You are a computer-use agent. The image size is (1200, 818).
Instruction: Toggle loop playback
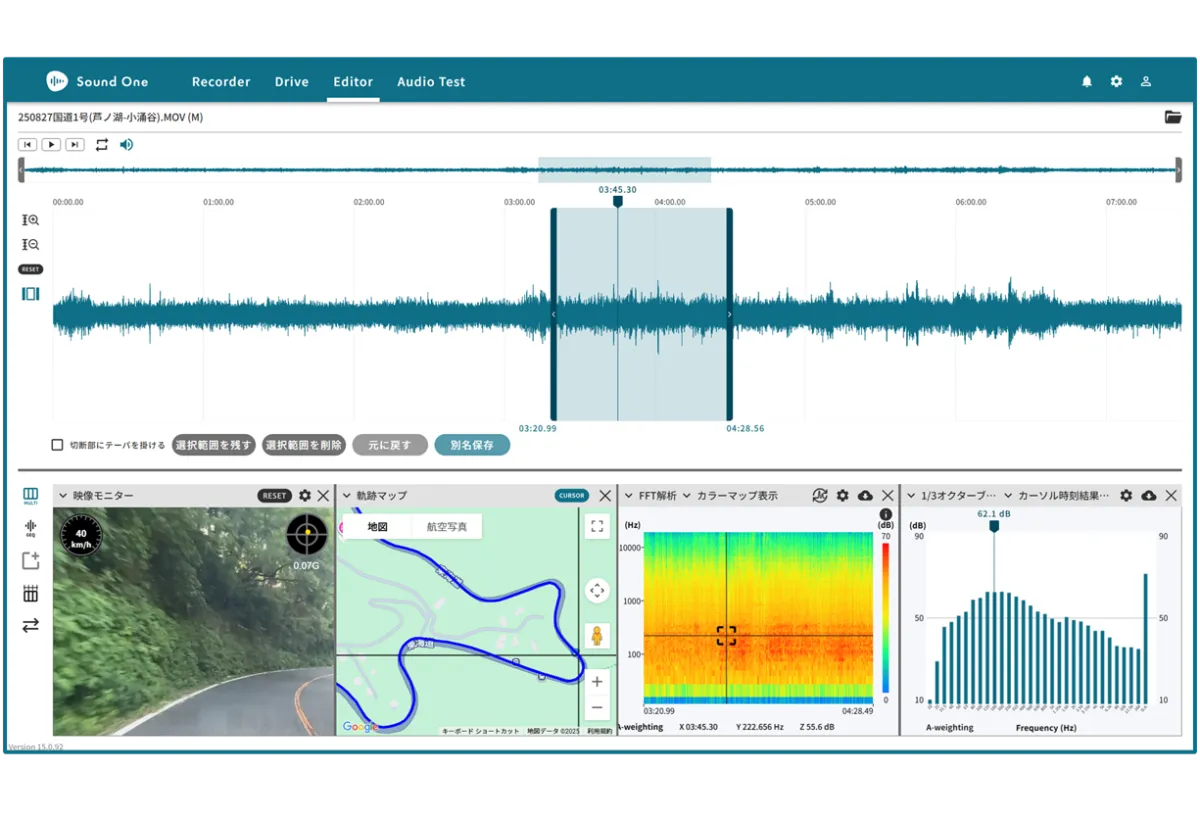click(102, 145)
